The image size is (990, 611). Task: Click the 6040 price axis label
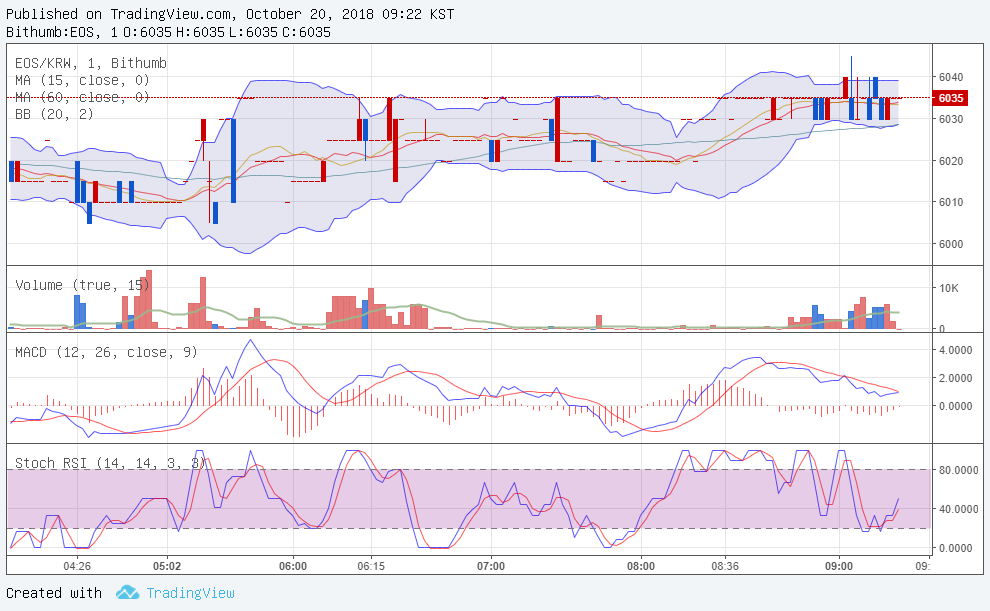(x=951, y=77)
